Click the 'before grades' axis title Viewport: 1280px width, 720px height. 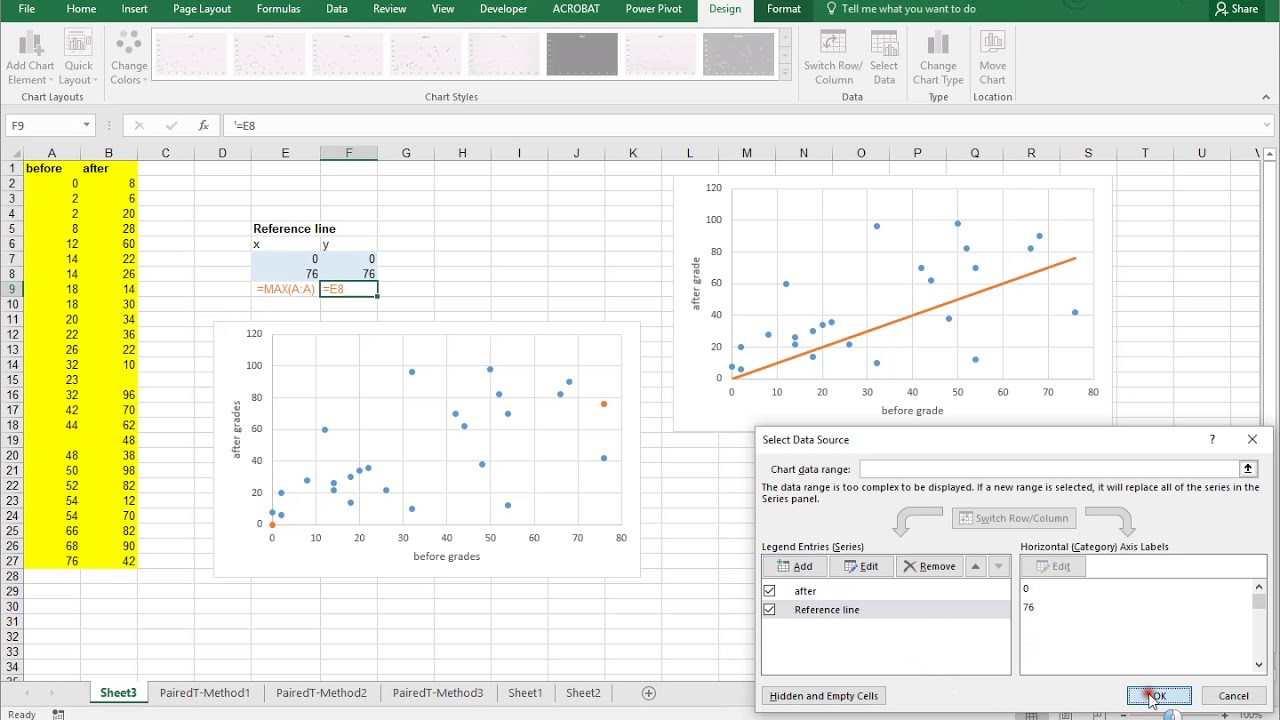447,556
